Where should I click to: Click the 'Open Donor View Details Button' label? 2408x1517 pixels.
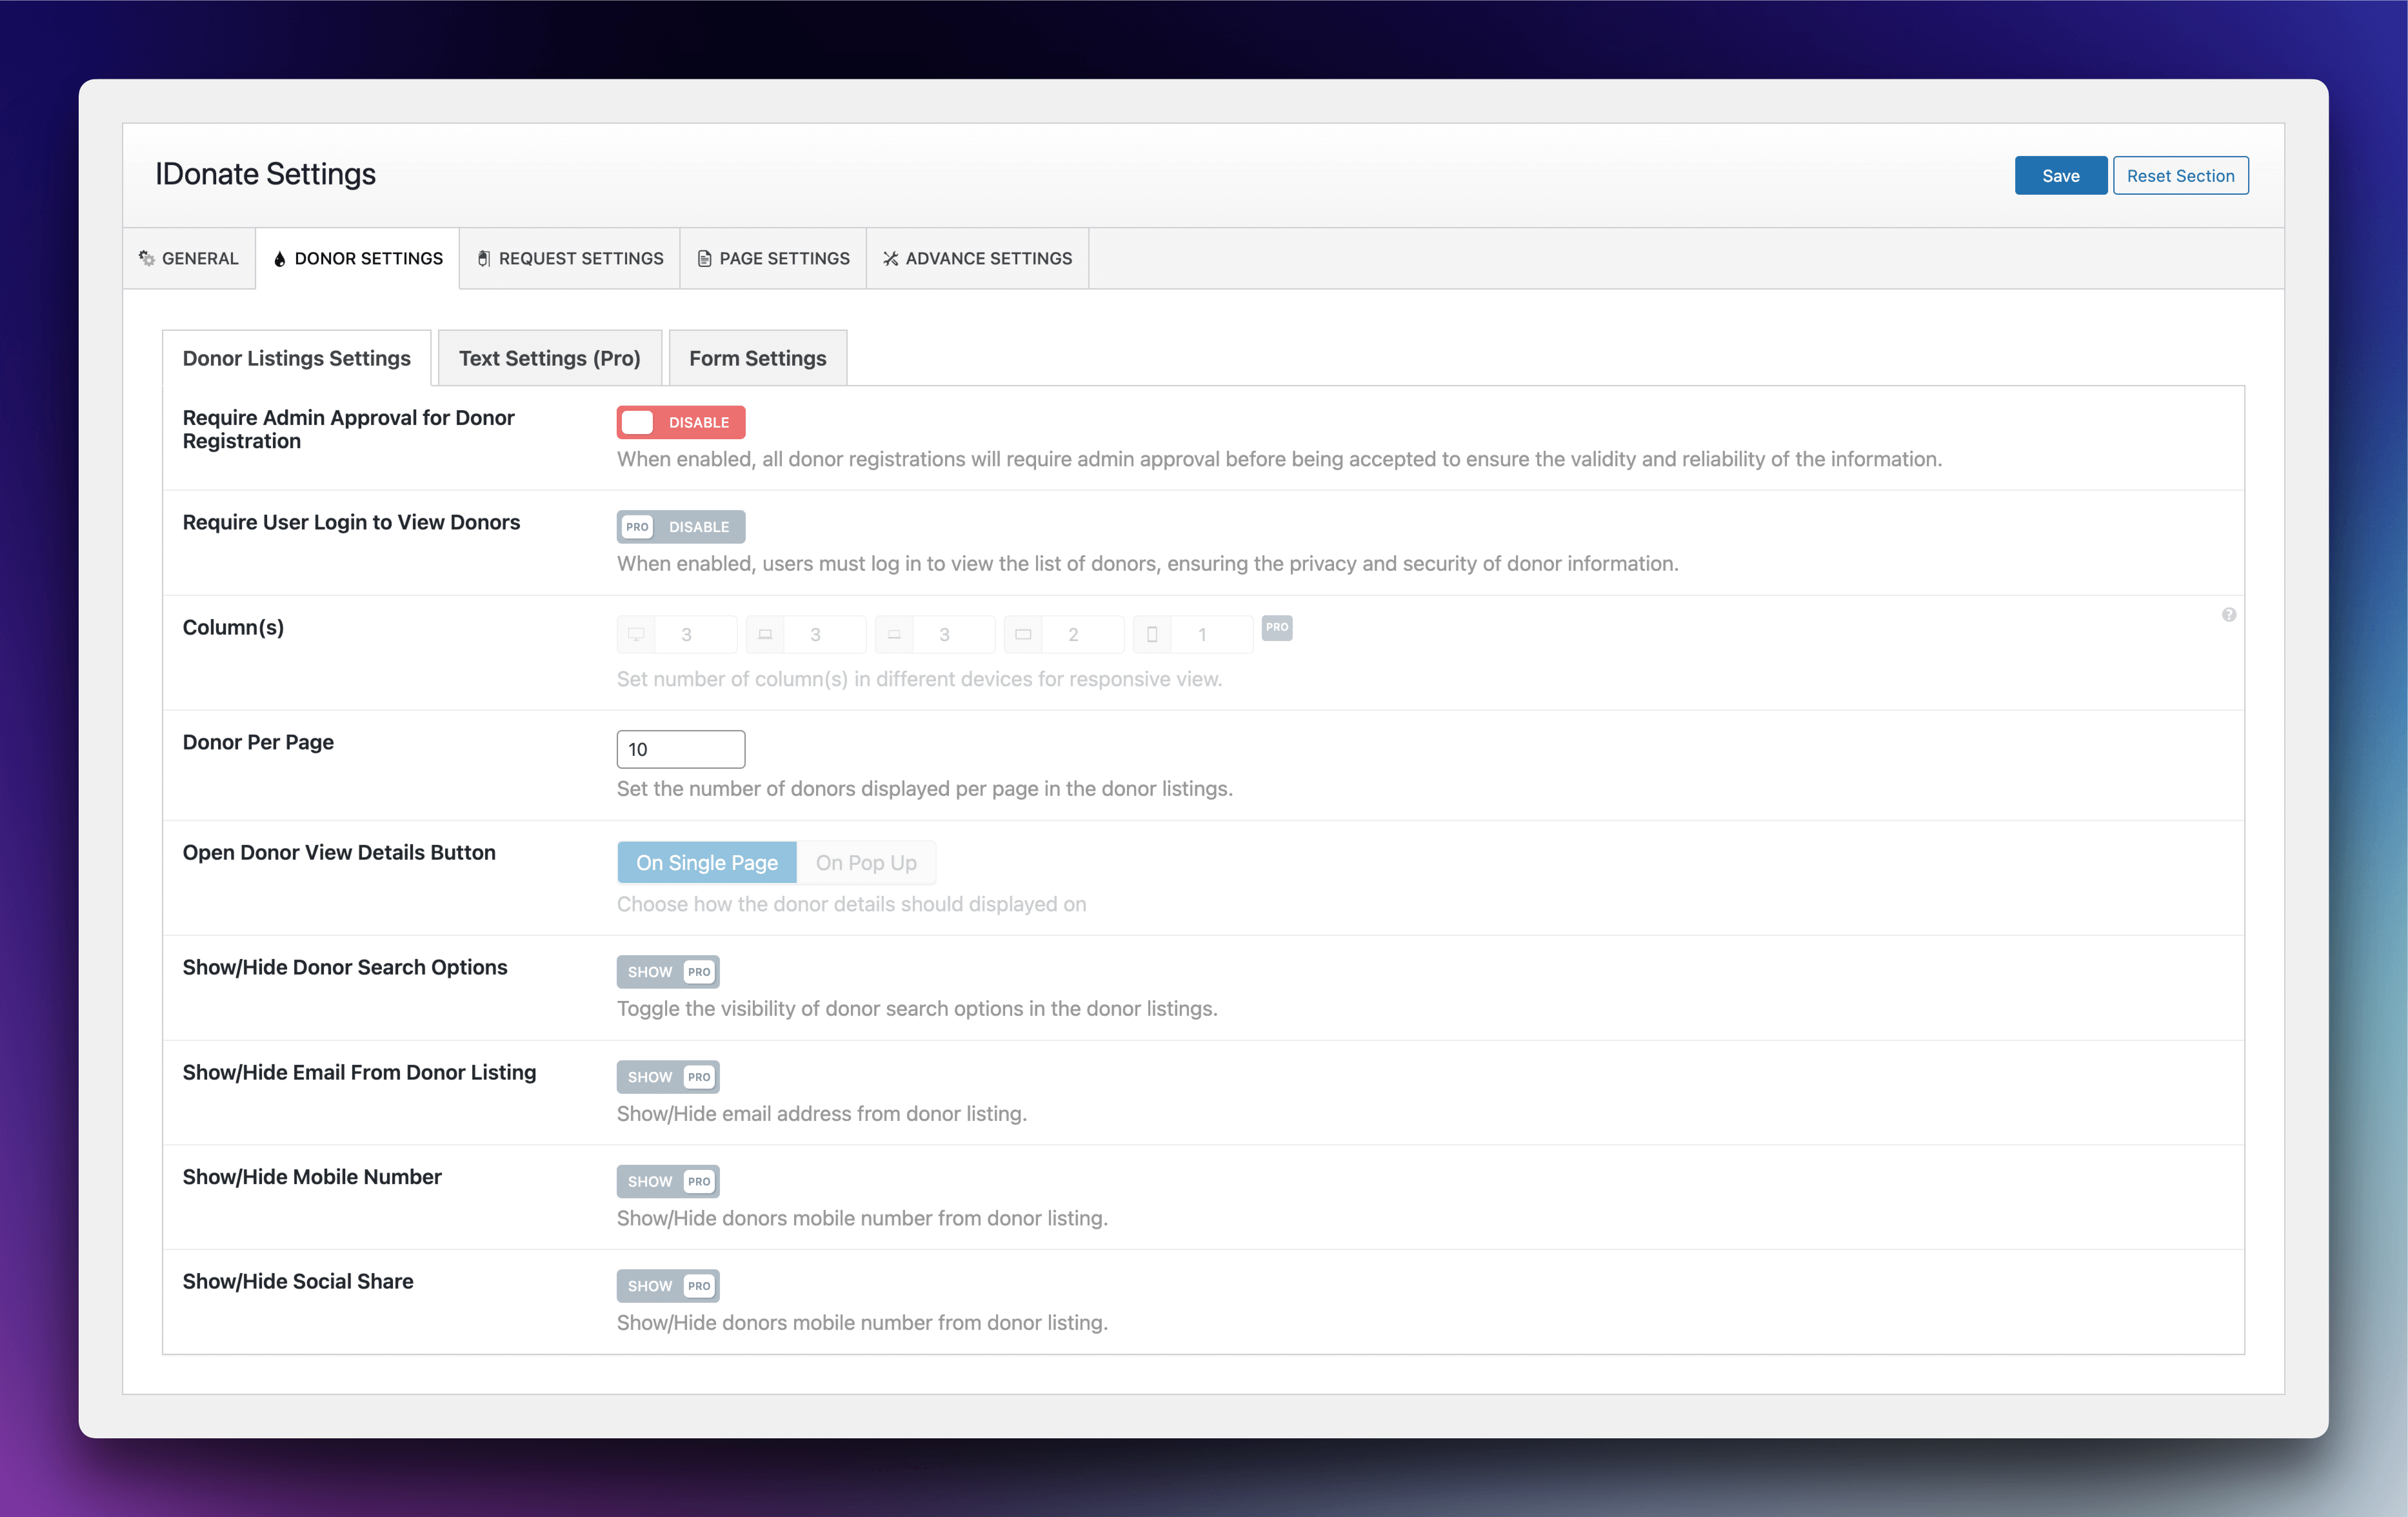click(x=339, y=853)
